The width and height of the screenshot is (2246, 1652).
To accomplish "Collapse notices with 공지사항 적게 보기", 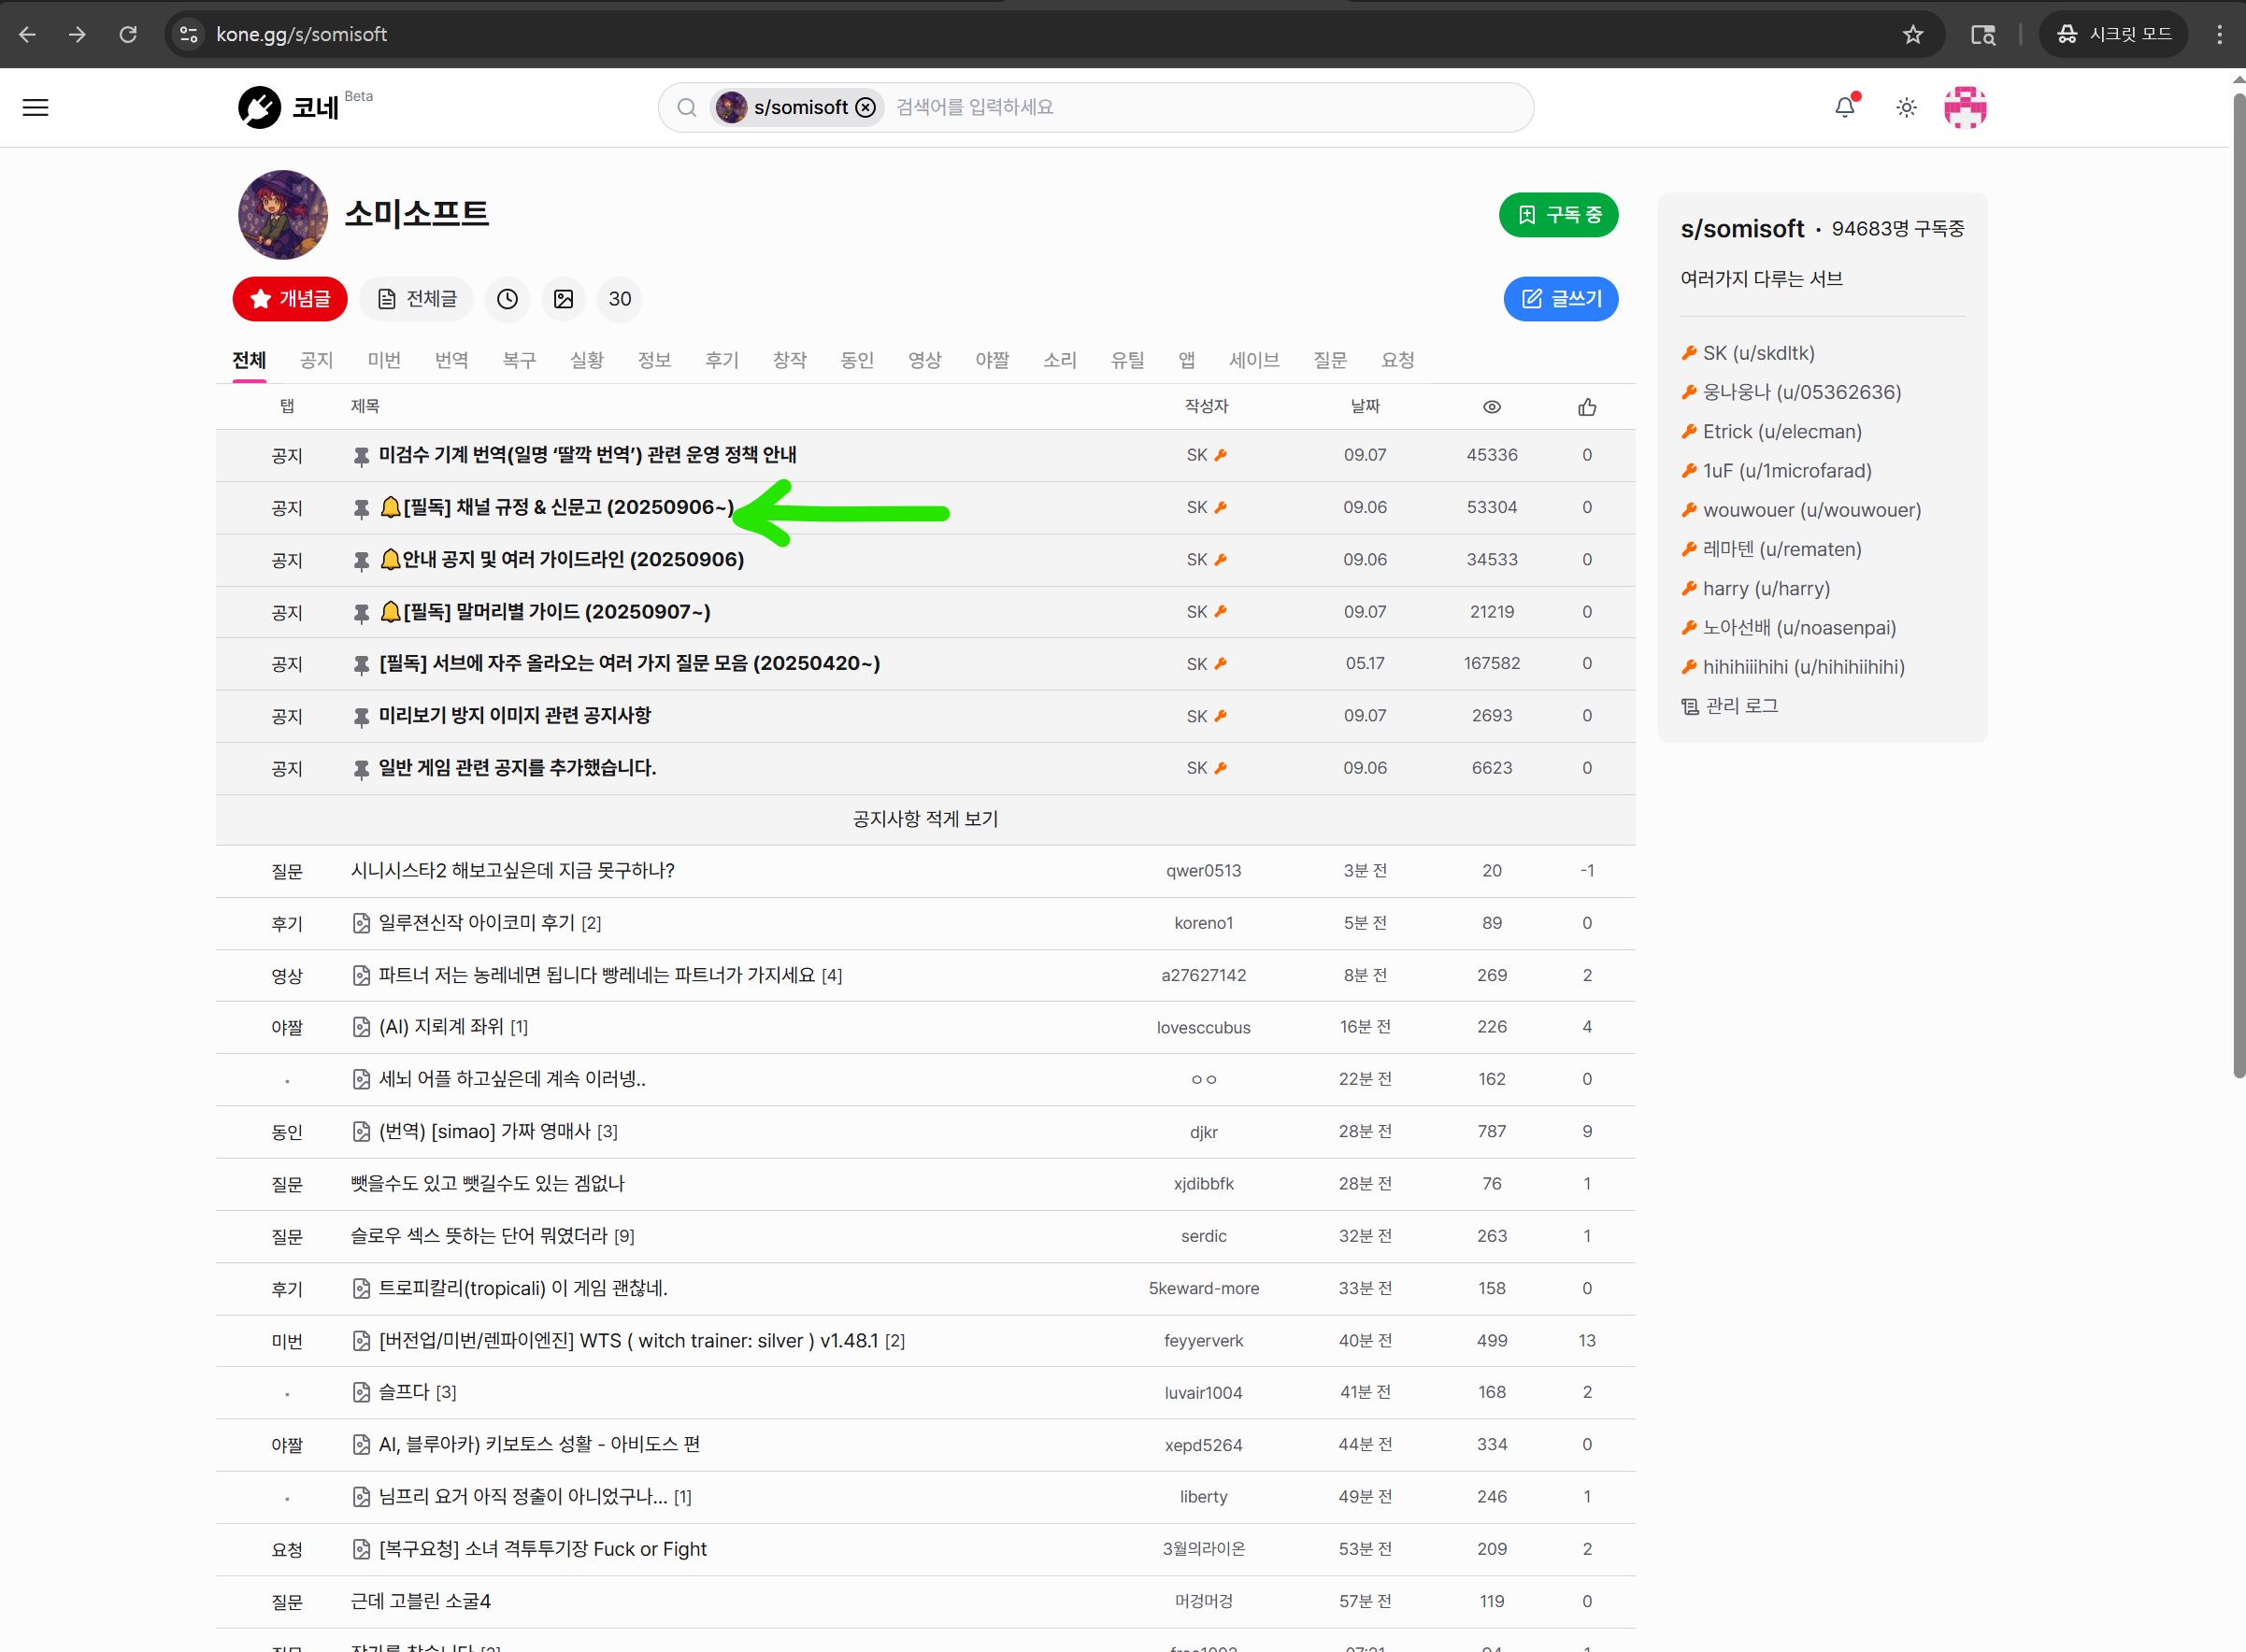I will tap(925, 819).
